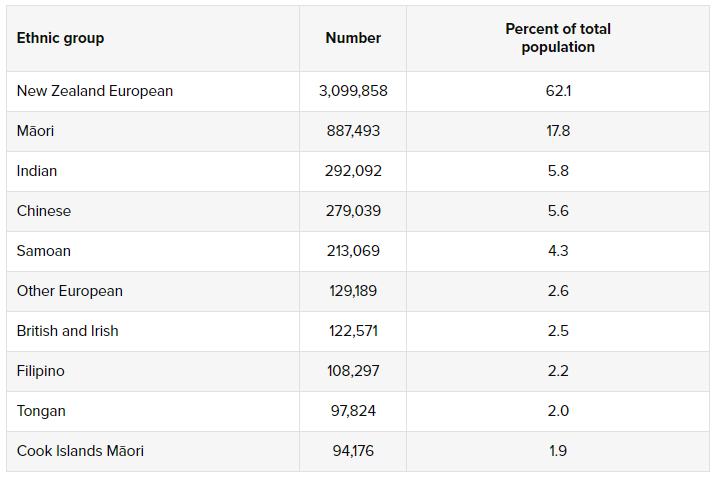The height and width of the screenshot is (480, 716).
Task: Select the 887,493 number cell
Action: pos(353,131)
